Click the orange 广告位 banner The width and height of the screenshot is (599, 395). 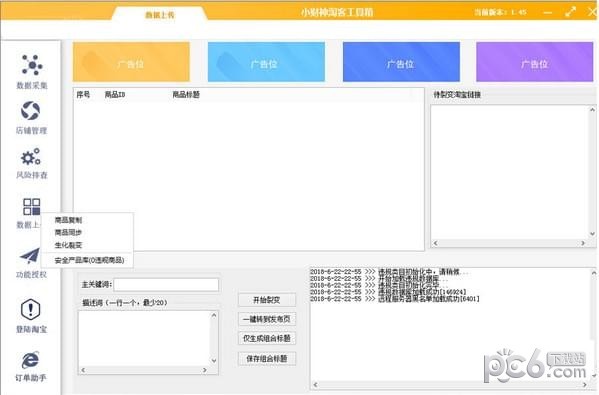tap(131, 62)
